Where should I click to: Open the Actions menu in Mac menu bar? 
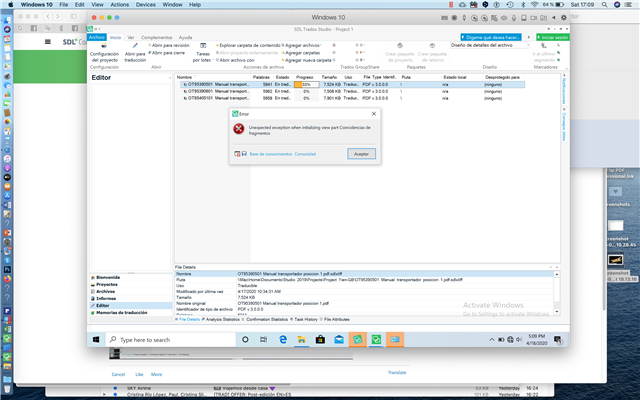click(x=119, y=4)
